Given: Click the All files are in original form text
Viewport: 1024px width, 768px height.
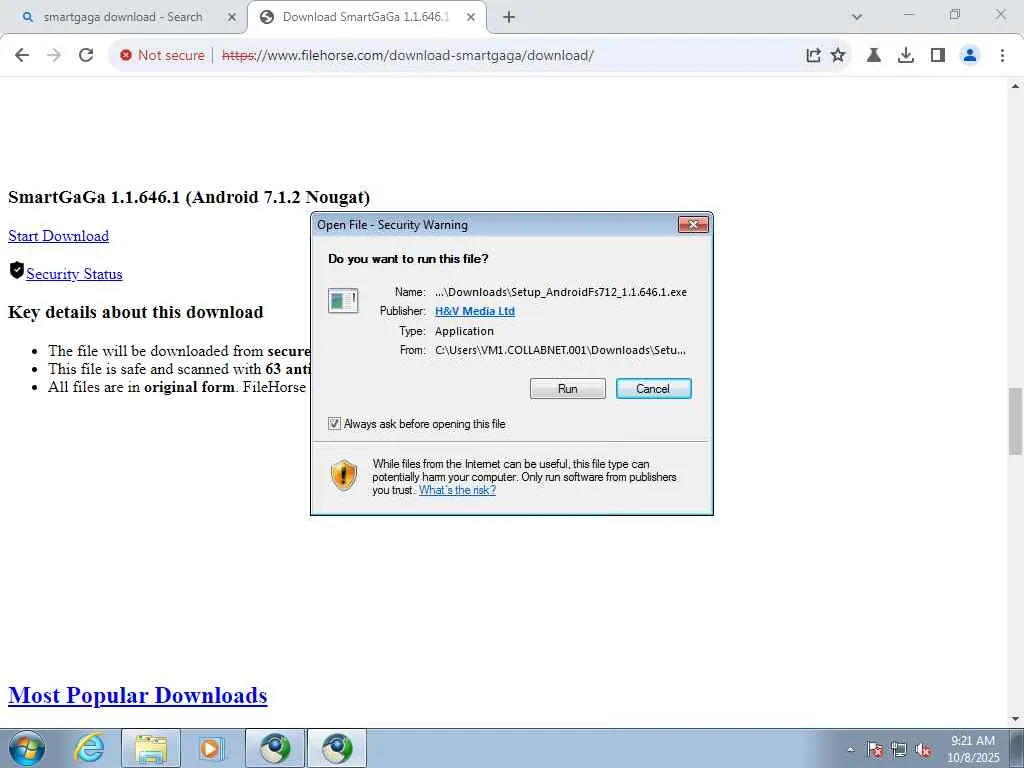Looking at the screenshot, I should click(x=142, y=387).
